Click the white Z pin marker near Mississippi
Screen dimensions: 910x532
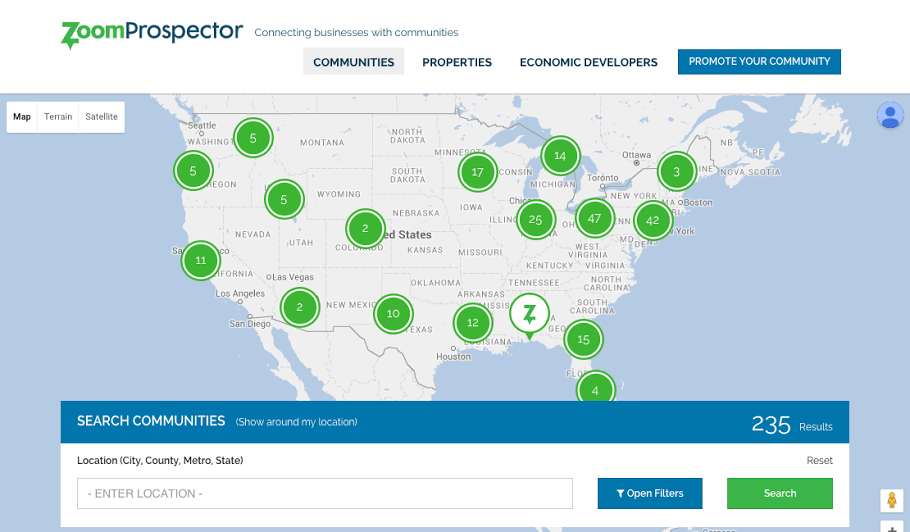(x=529, y=315)
